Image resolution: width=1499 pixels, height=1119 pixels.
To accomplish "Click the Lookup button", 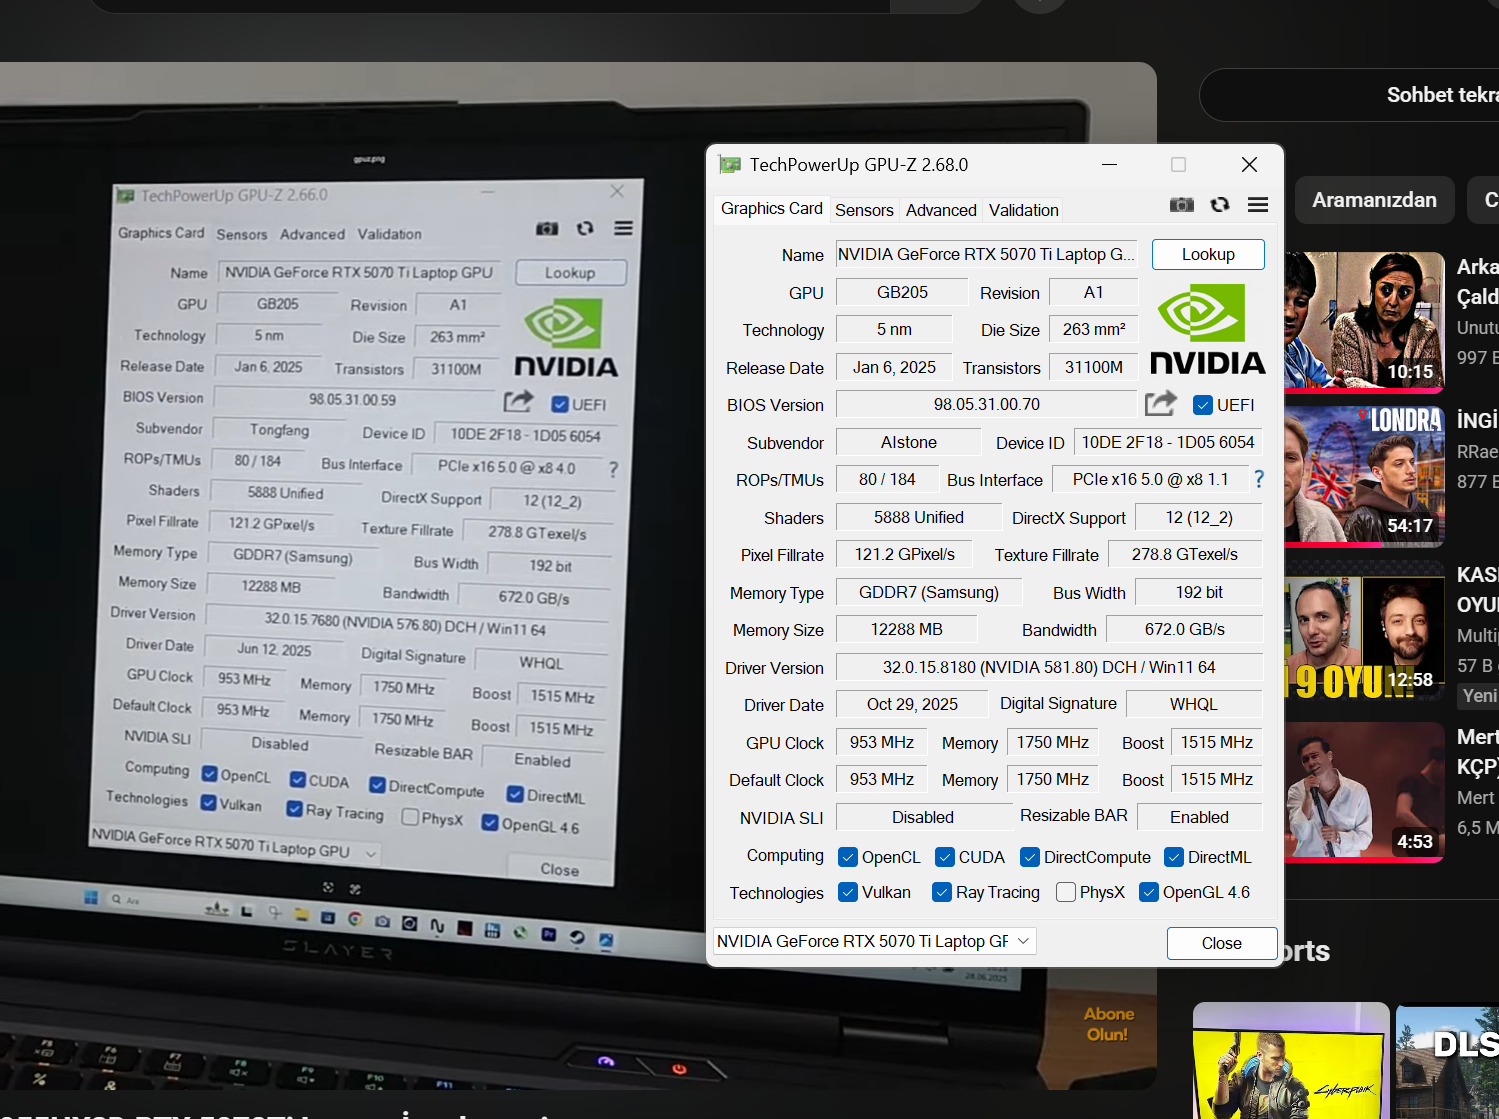I will (1208, 254).
